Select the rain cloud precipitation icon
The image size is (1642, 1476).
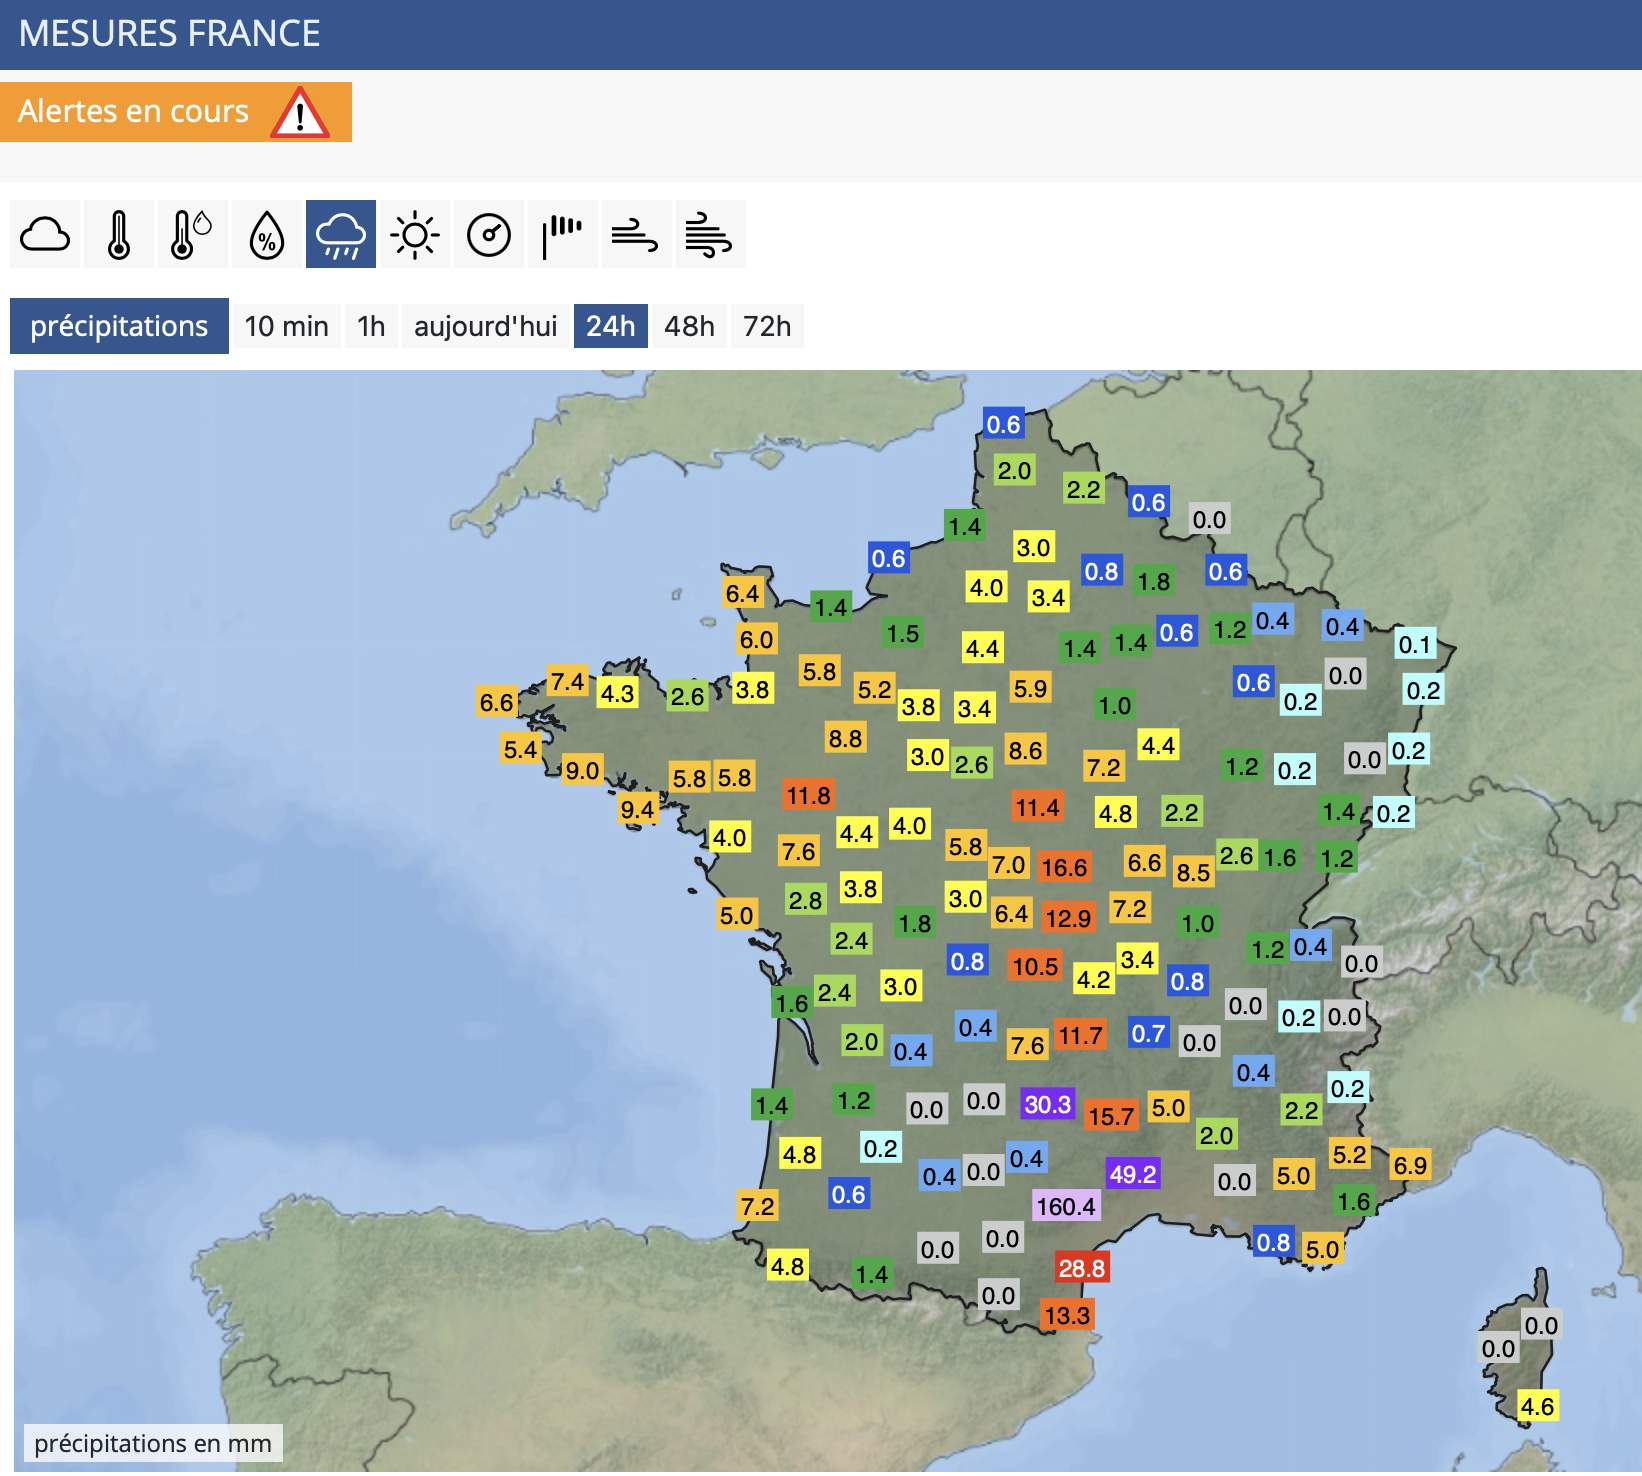pyautogui.click(x=341, y=235)
